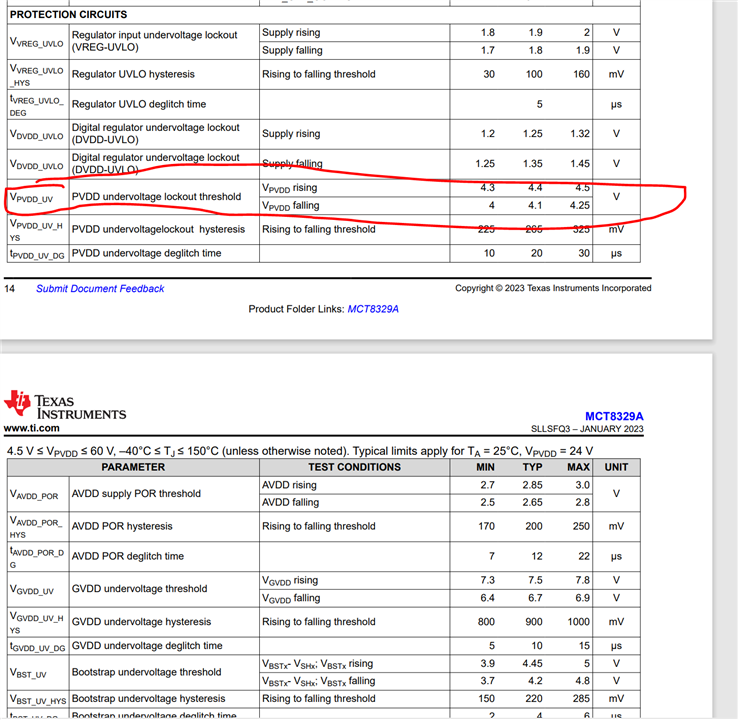Select 'Regulator UVLO deglitch time' text
The image size is (738, 720).
(139, 104)
